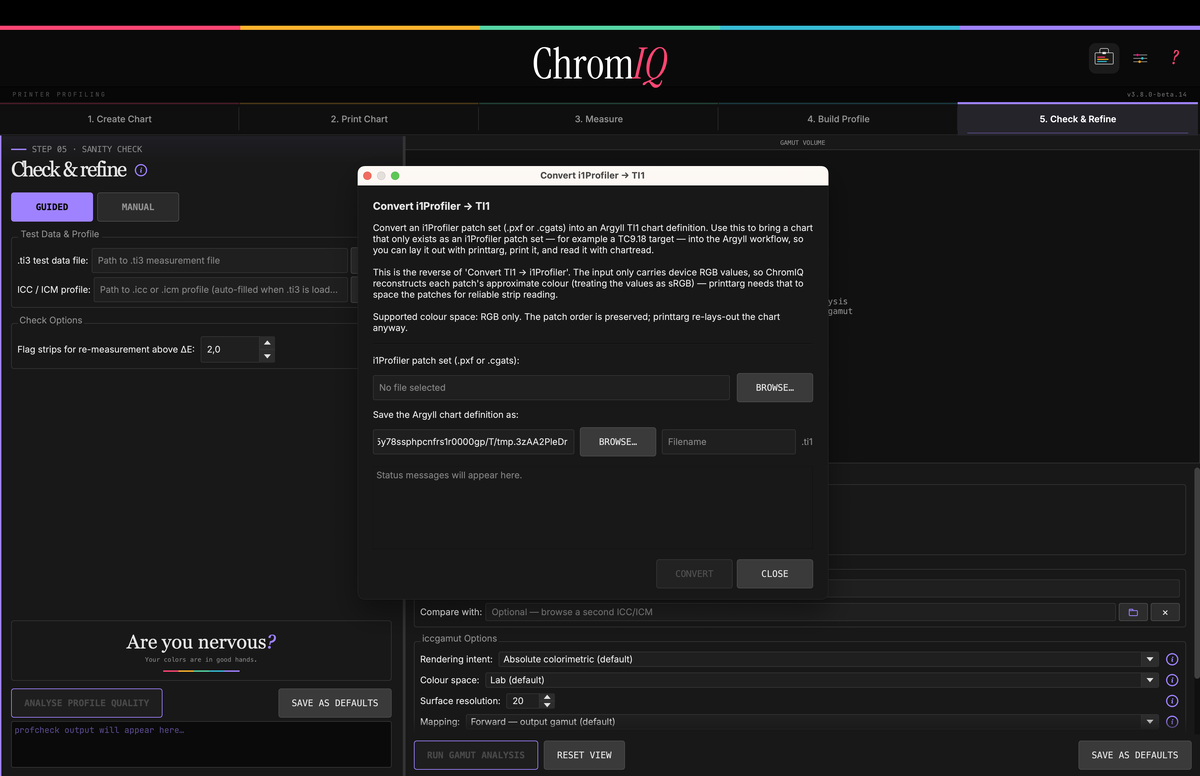The height and width of the screenshot is (776, 1200).
Task: Click the Argyll save folder path field
Action: (x=474, y=441)
